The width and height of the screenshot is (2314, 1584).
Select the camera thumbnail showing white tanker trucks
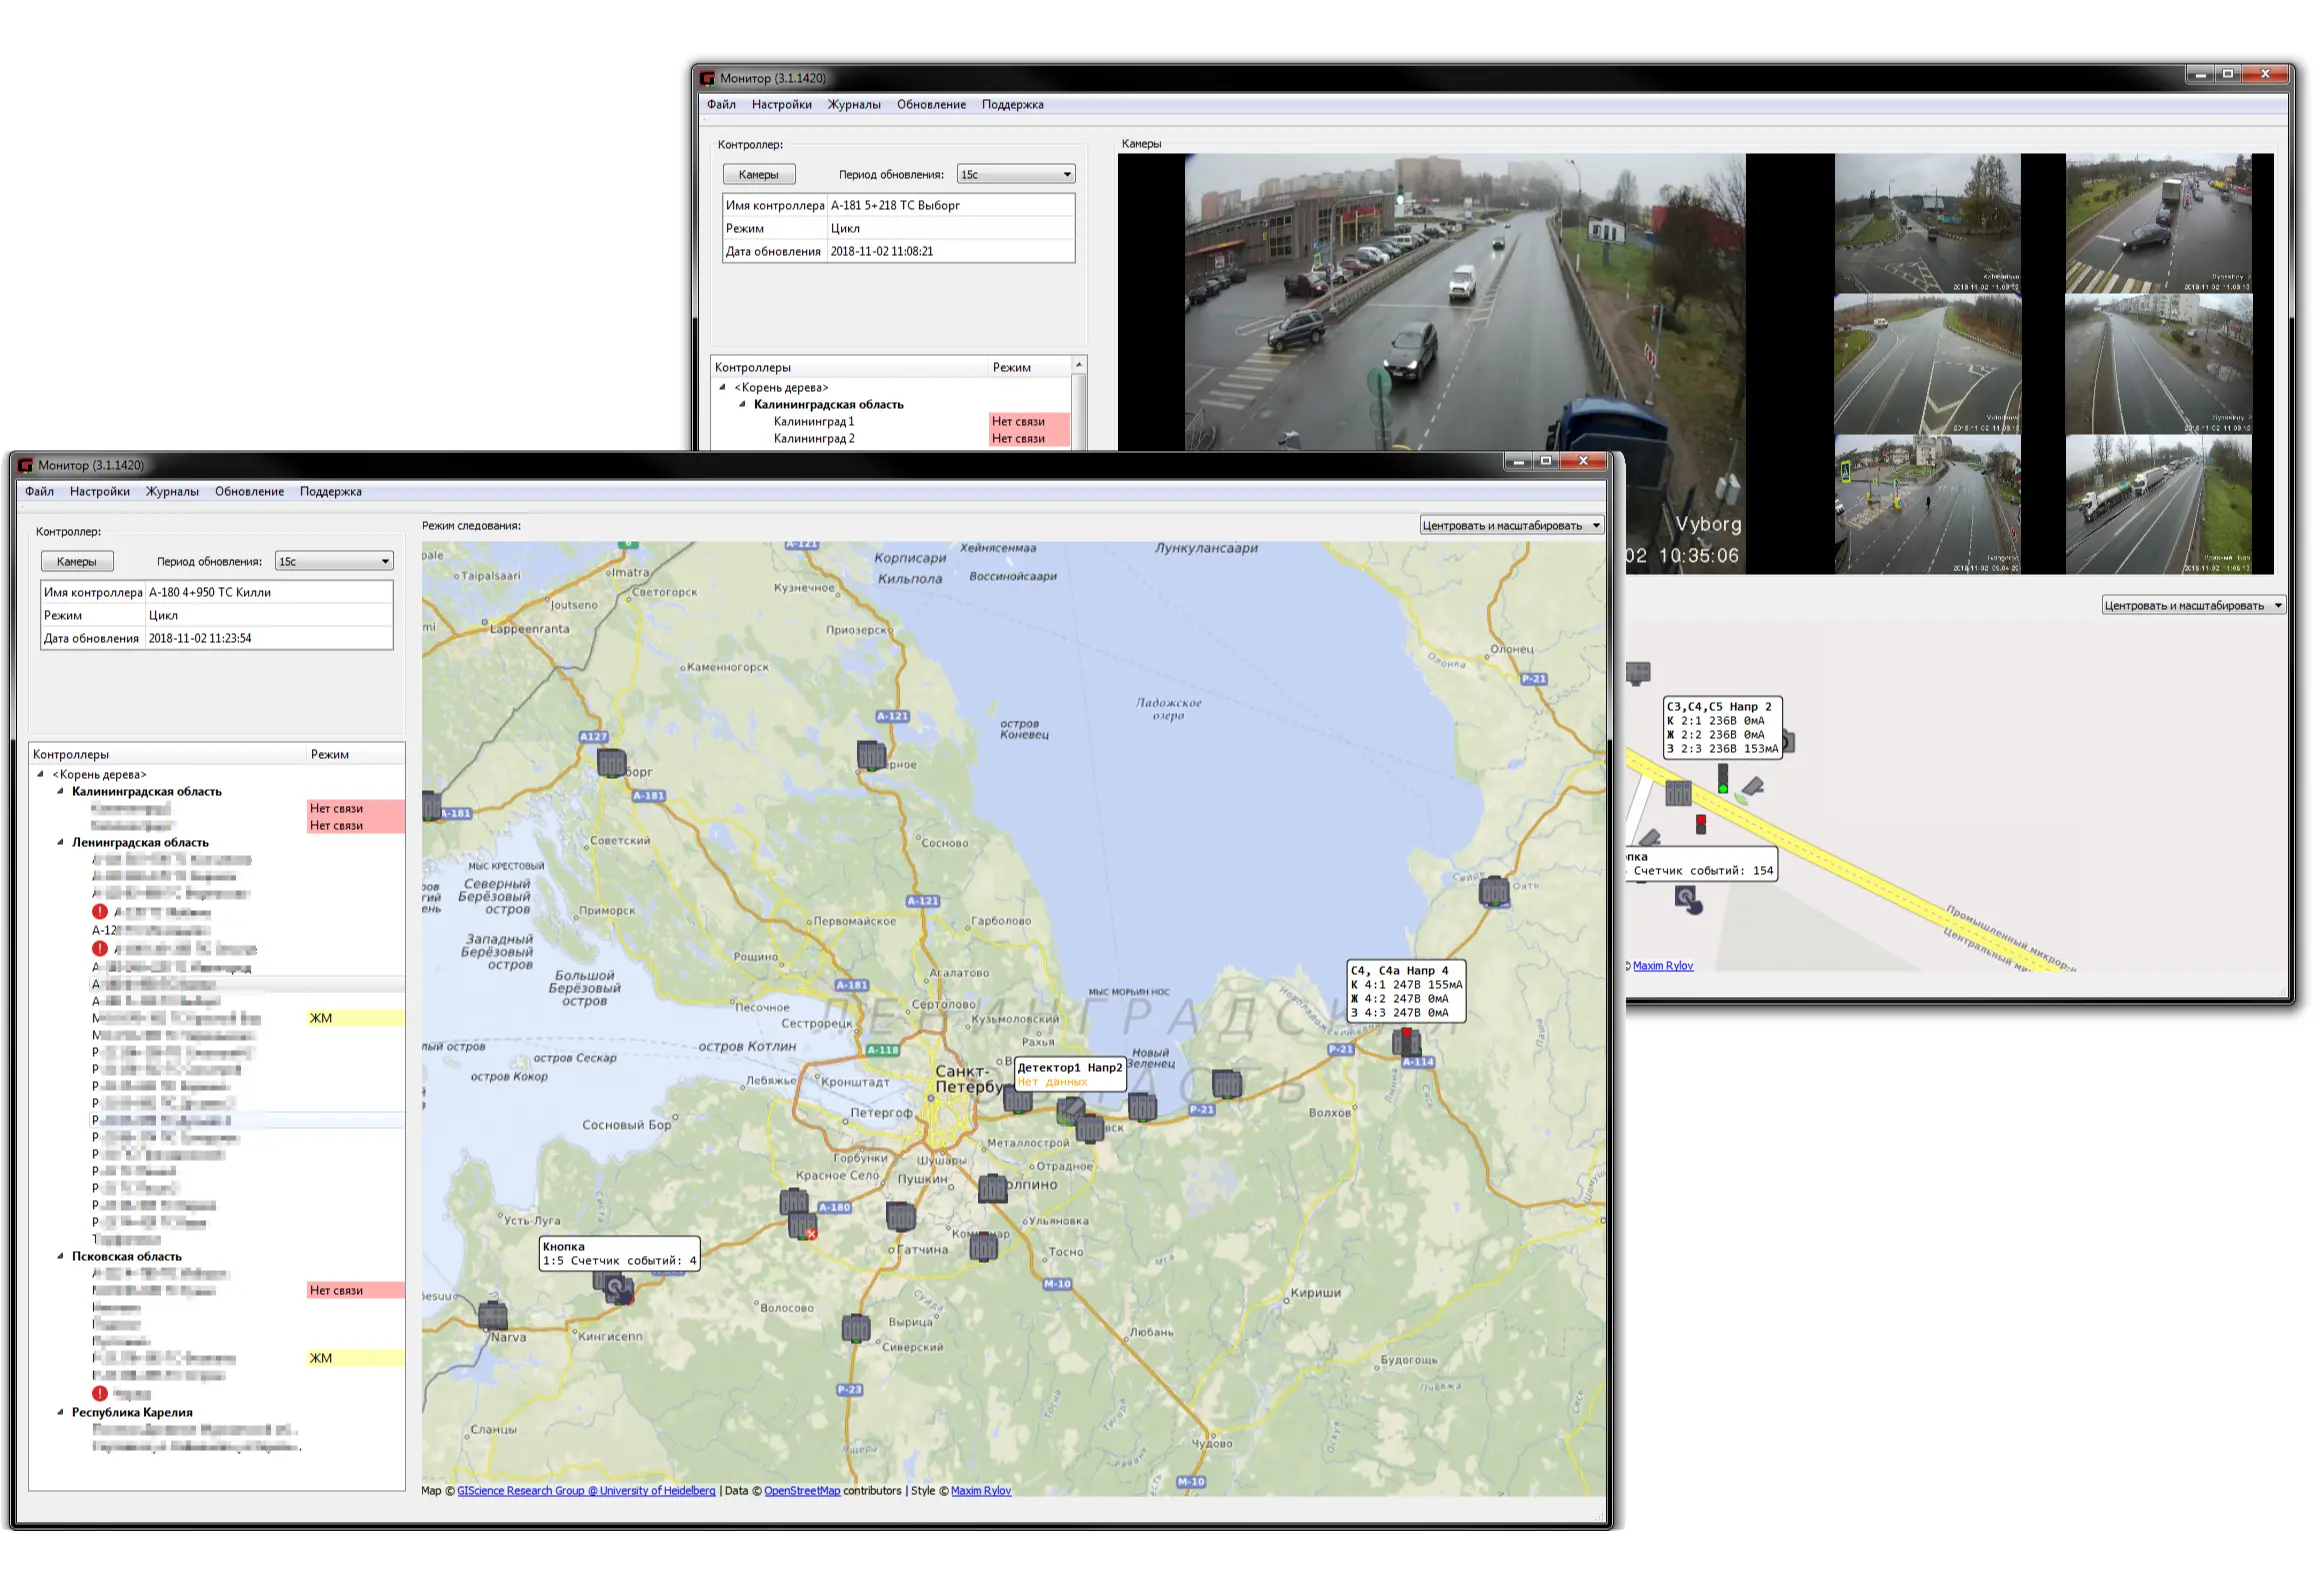pos(2159,504)
